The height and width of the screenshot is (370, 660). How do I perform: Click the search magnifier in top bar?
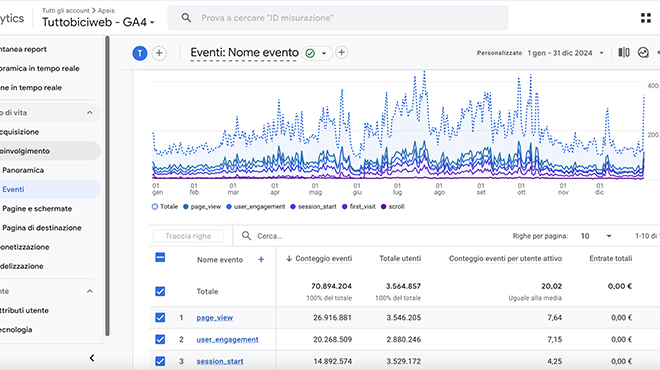pyautogui.click(x=186, y=18)
